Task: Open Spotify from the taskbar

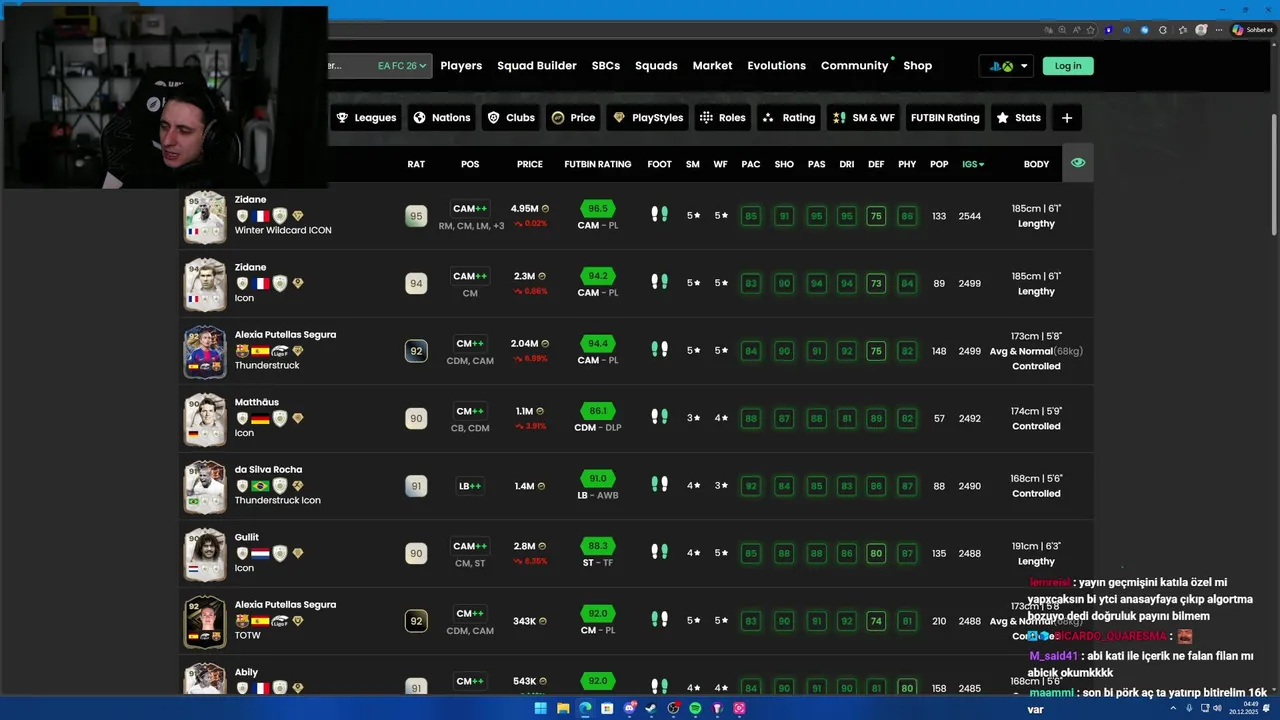Action: pos(695,708)
